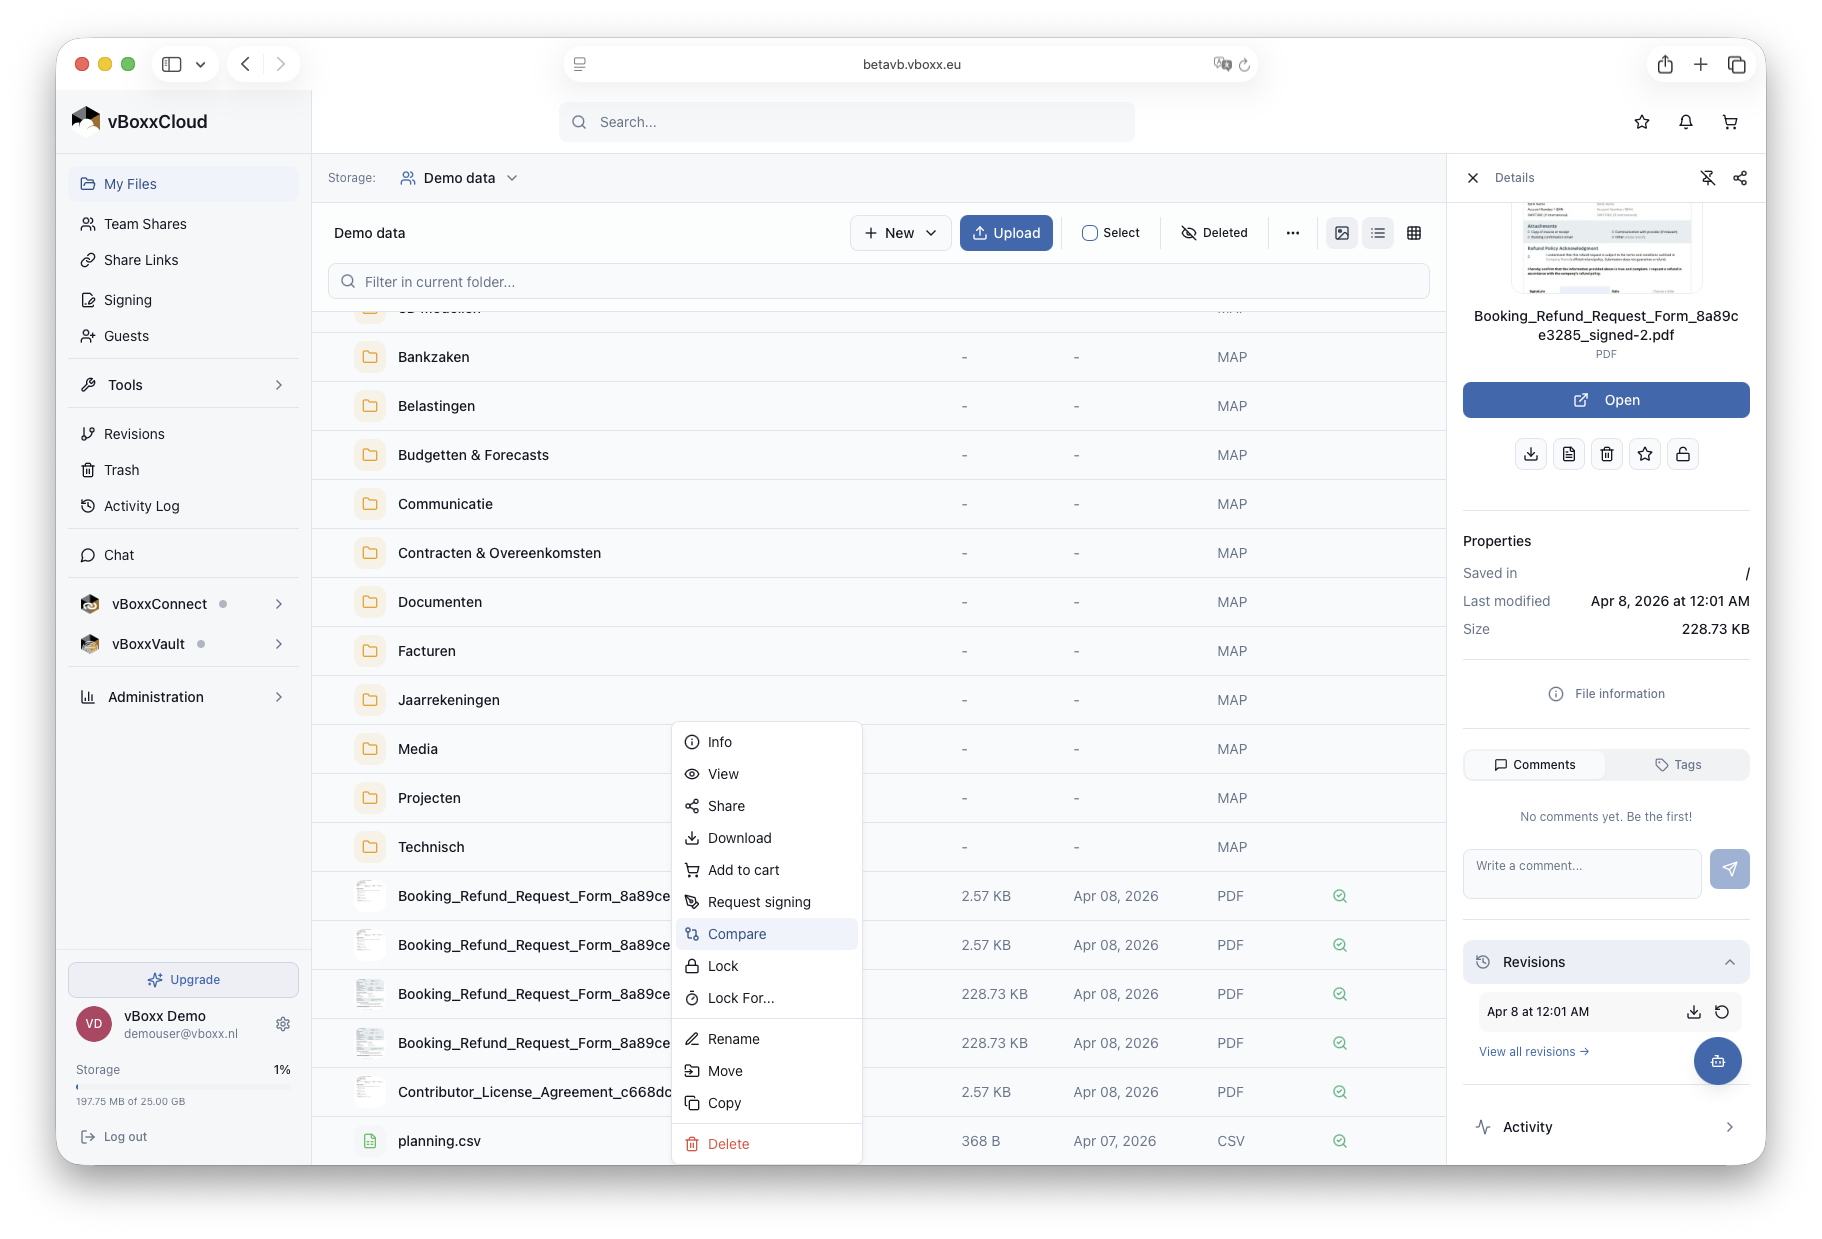Restore the Apr 8 revision
This screenshot has width=1822, height=1239.
(1722, 1012)
